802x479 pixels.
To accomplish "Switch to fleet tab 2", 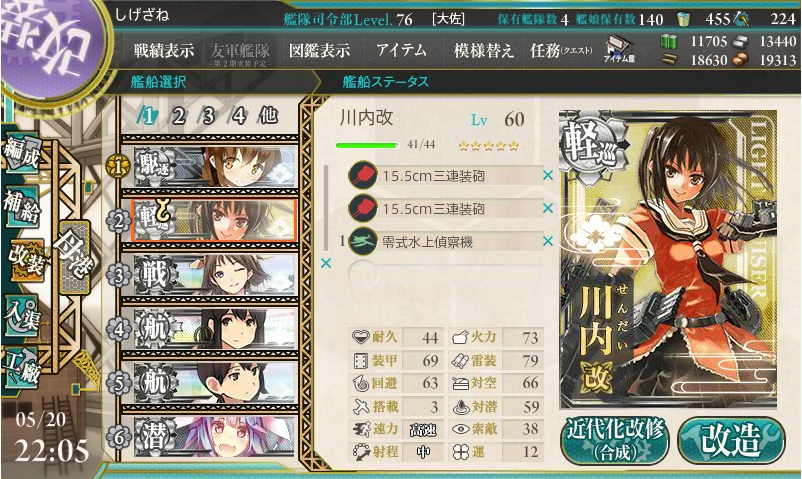I will pos(178,117).
